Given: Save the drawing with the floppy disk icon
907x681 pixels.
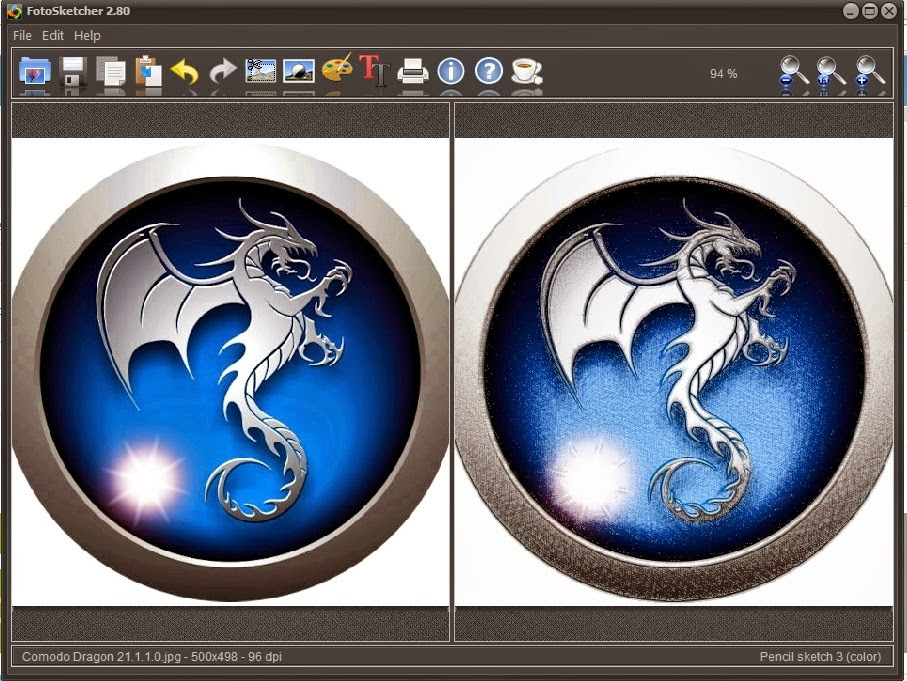Looking at the screenshot, I should coord(73,72).
